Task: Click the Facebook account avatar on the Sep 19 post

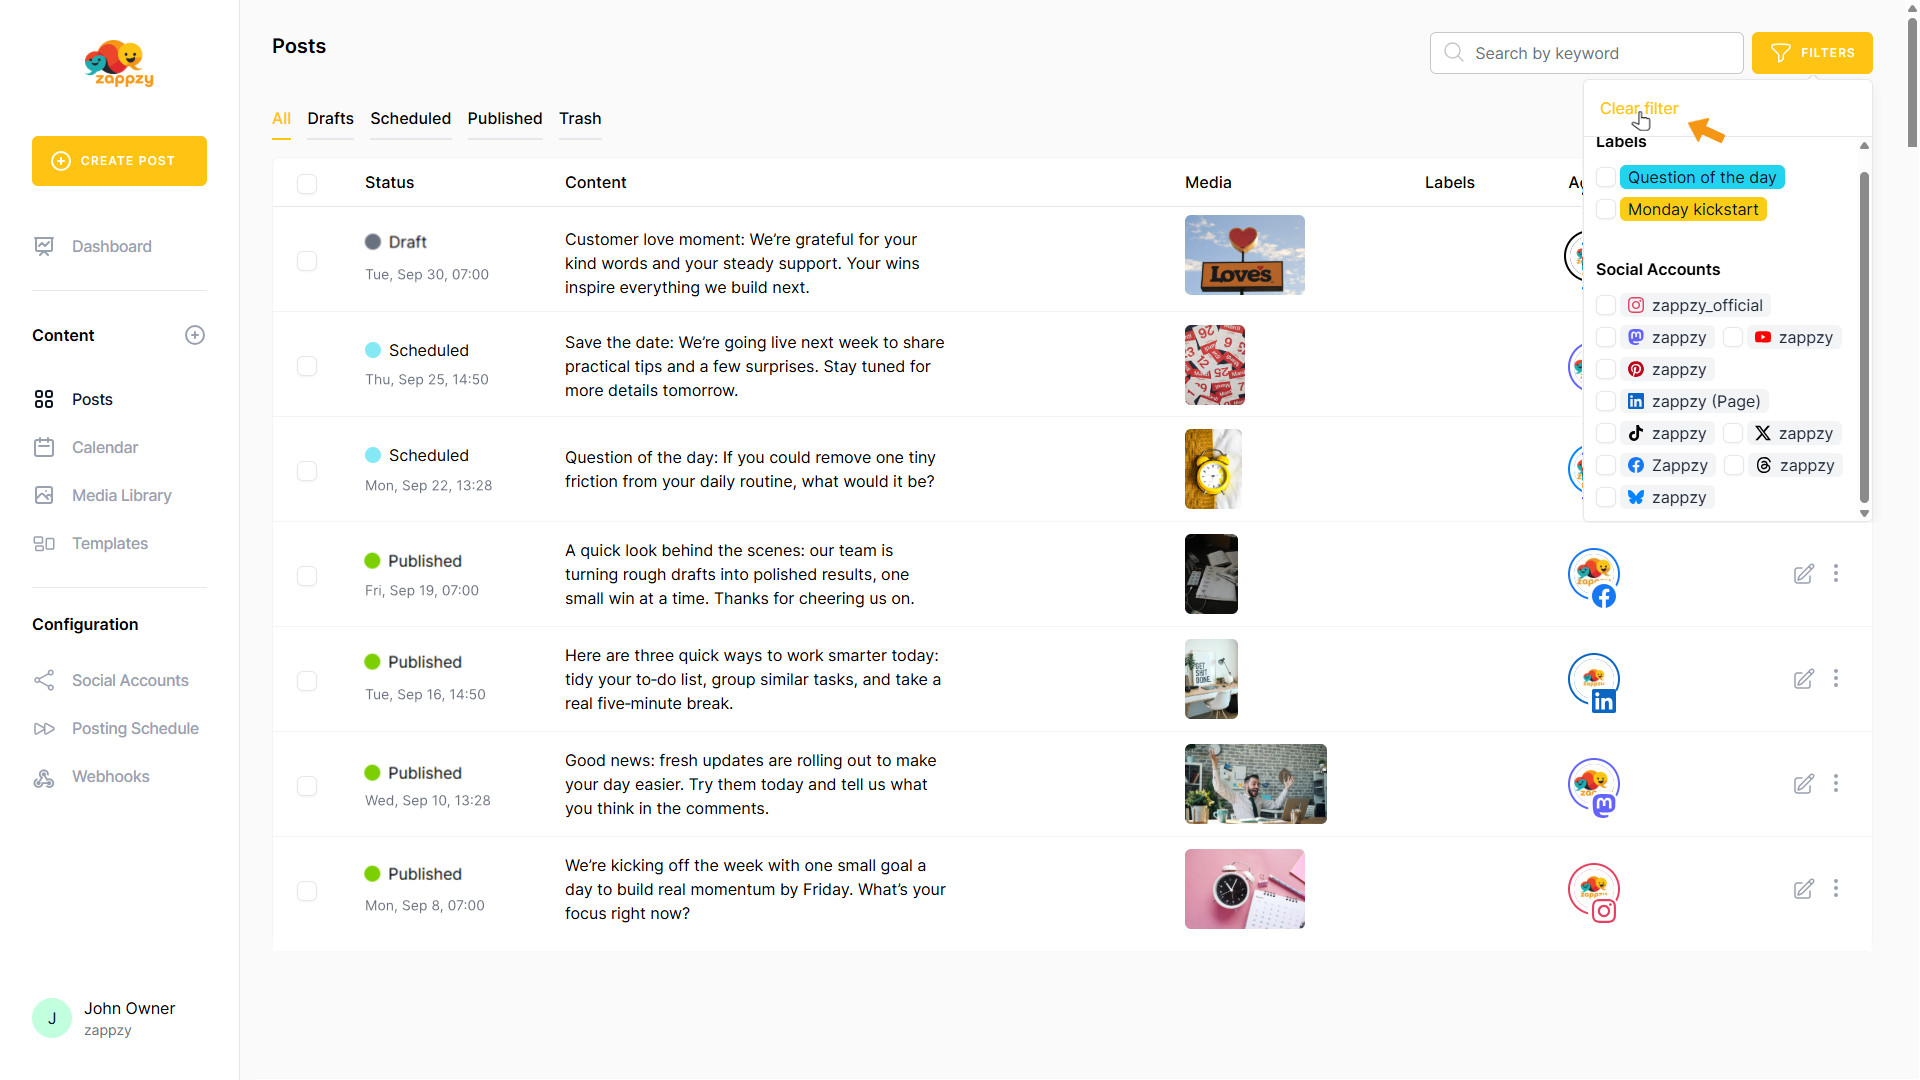Action: tap(1593, 576)
